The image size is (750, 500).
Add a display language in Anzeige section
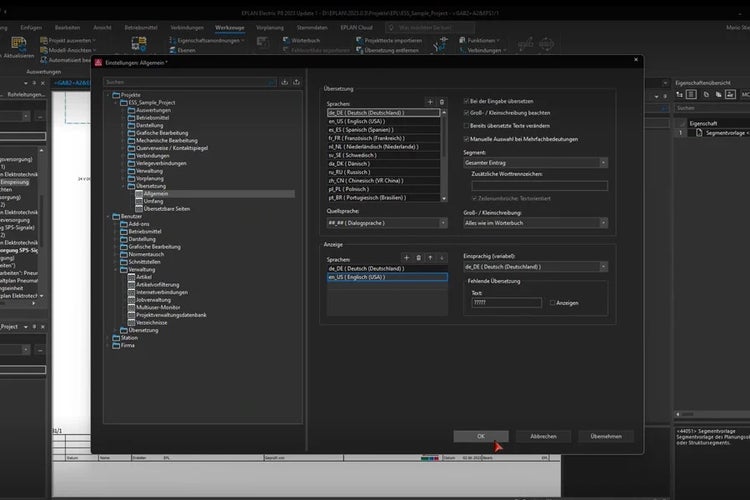click(405, 257)
